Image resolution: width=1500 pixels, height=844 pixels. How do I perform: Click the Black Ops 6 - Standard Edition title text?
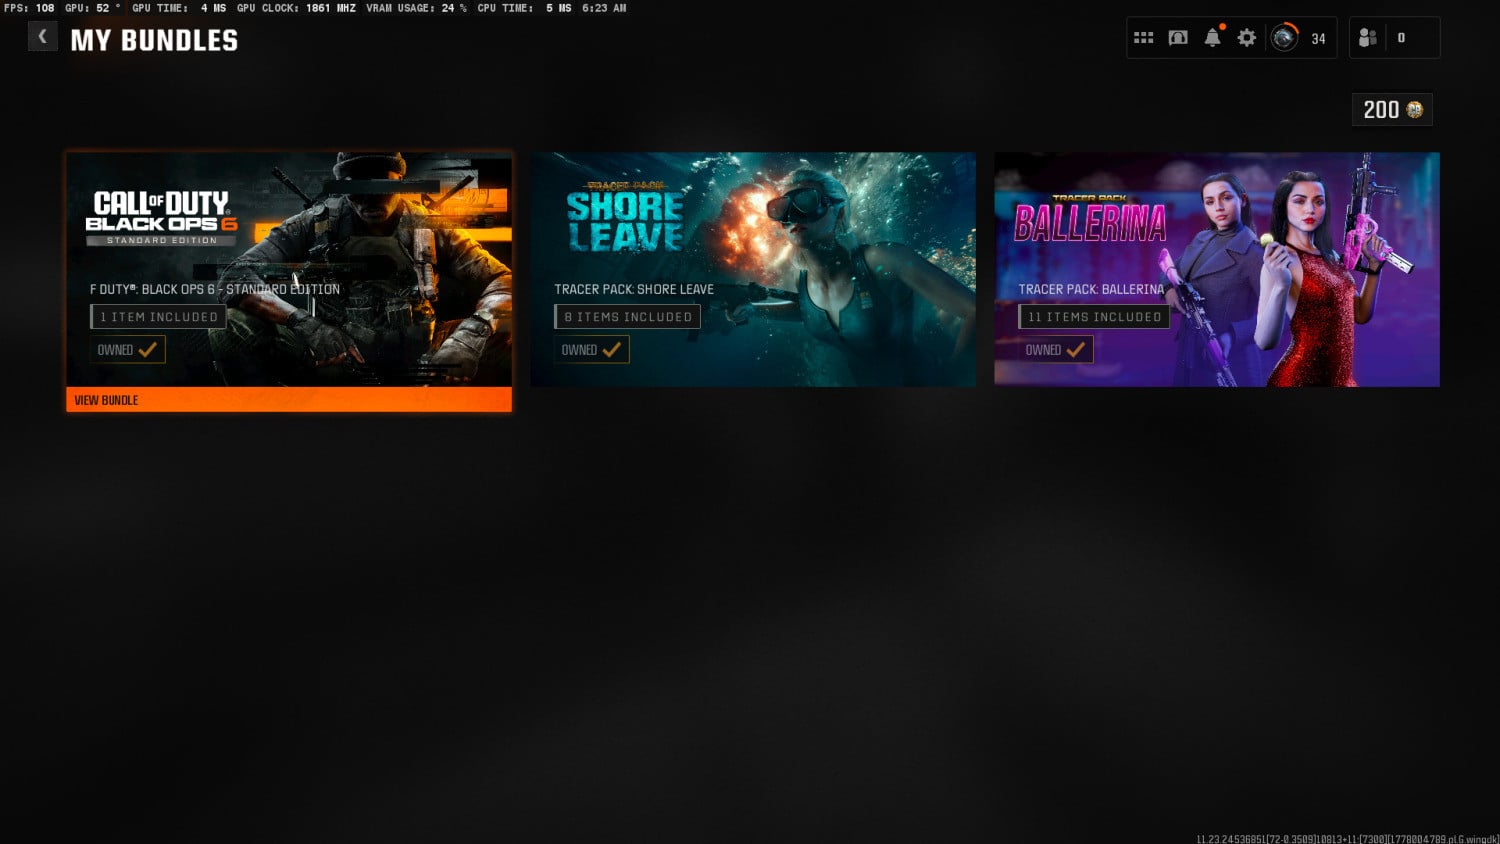tap(215, 289)
